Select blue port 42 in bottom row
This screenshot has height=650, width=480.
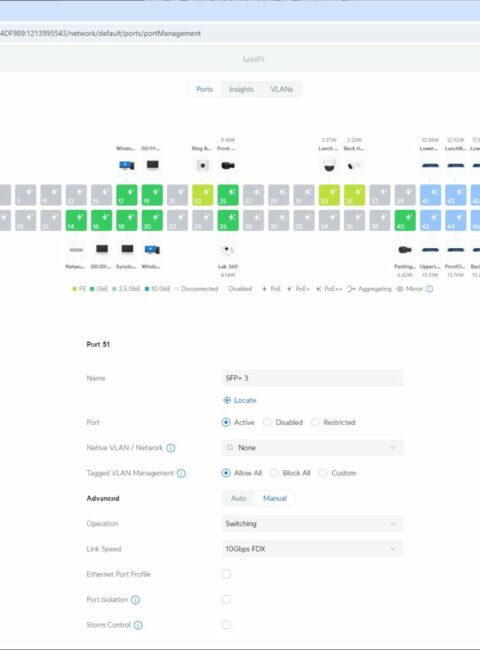[x=430, y=221]
